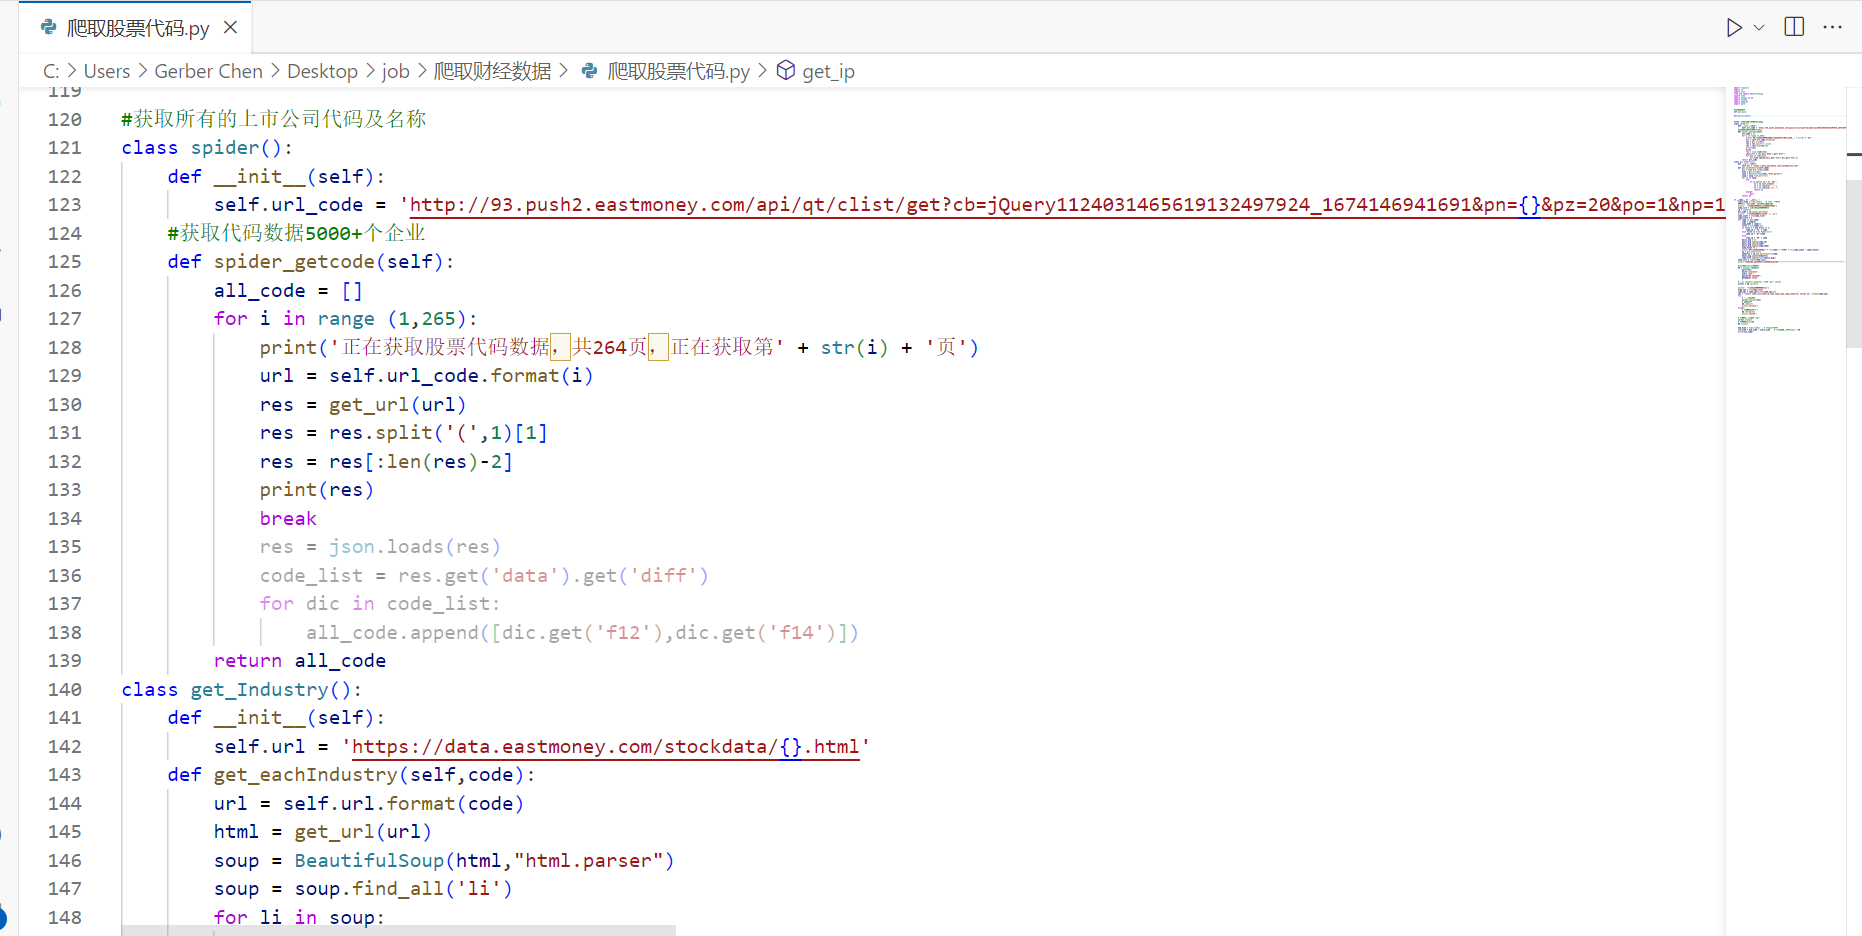Close the 爬取股票代码.py tab

click(230, 27)
